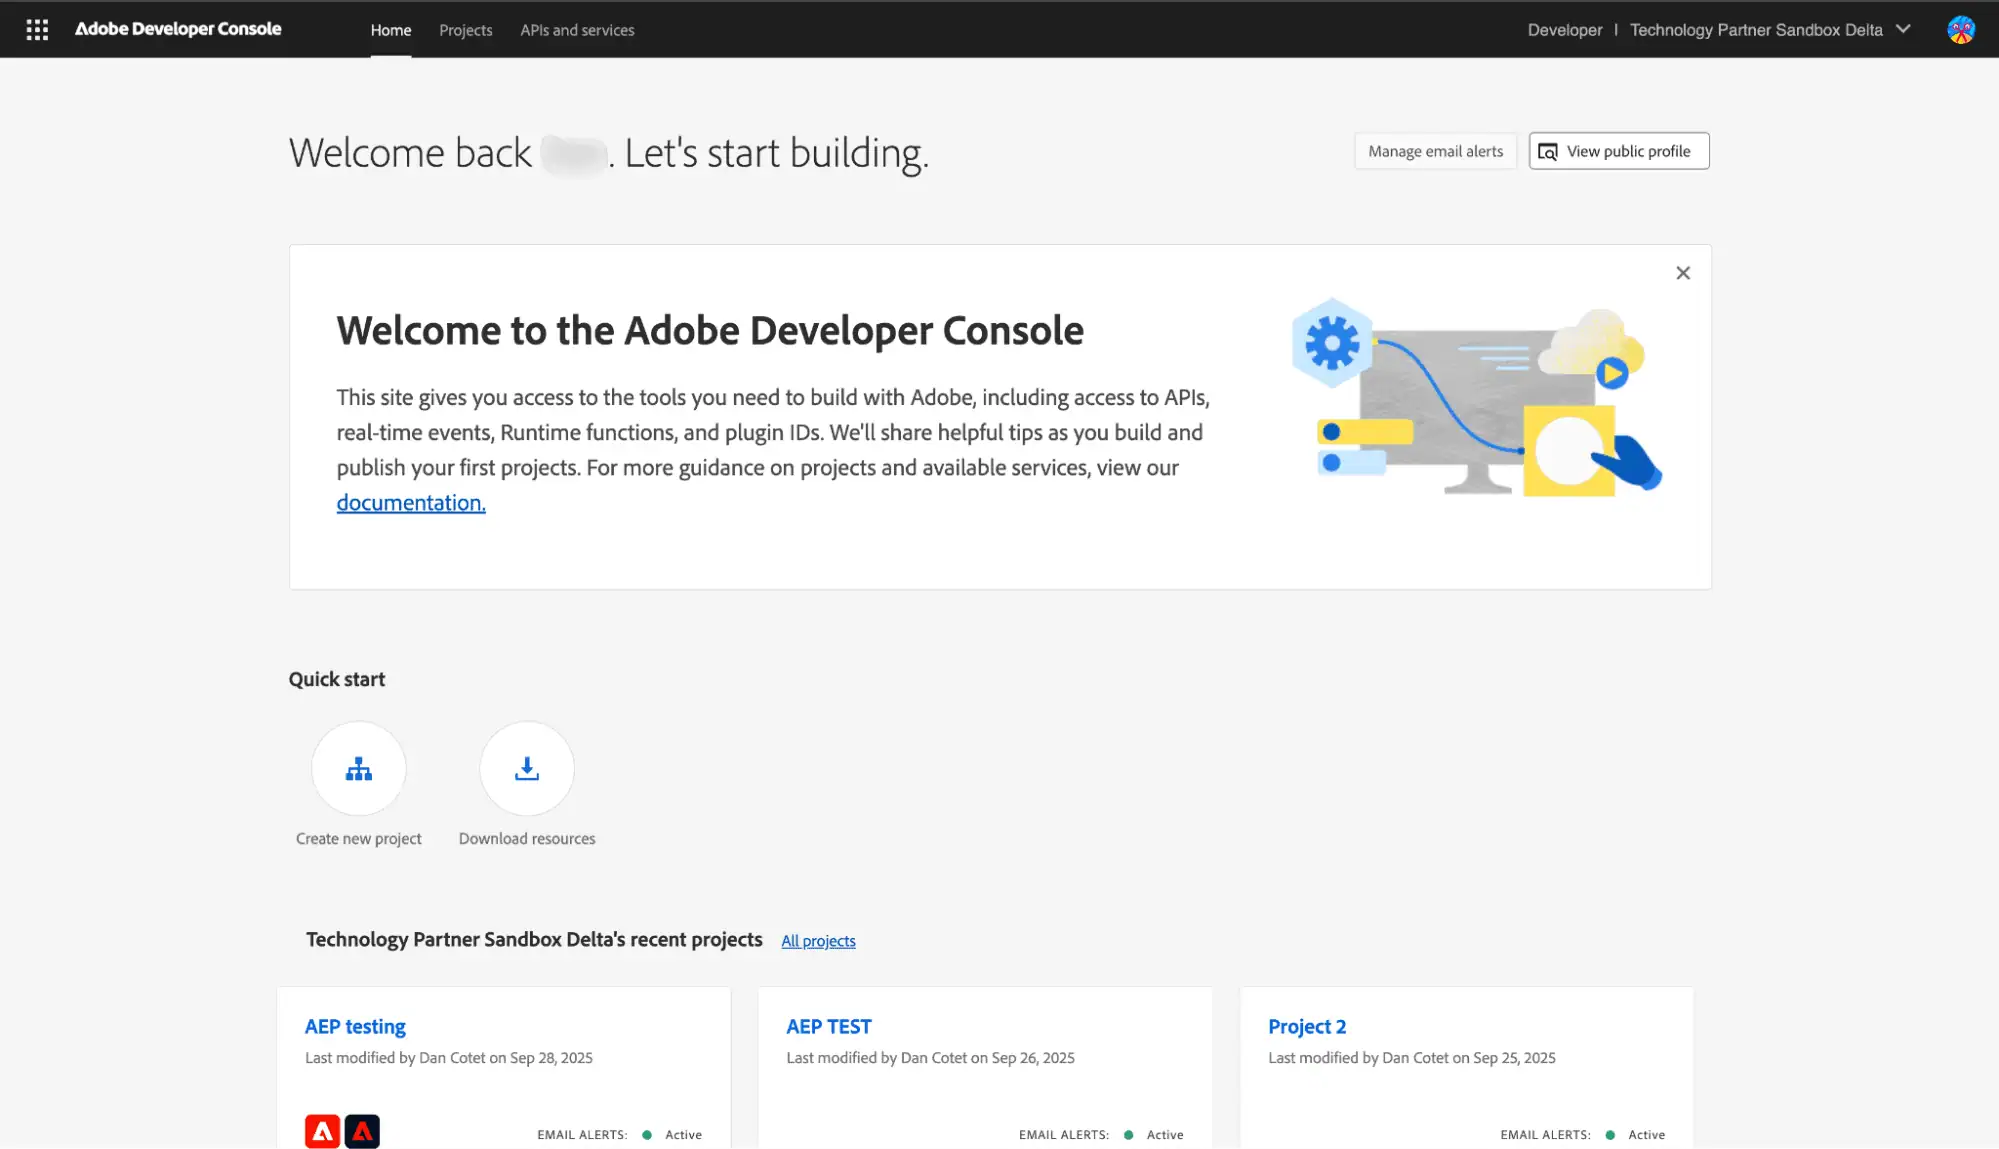
Task: Open the Adobe app launcher grid icon
Action: (x=37, y=29)
